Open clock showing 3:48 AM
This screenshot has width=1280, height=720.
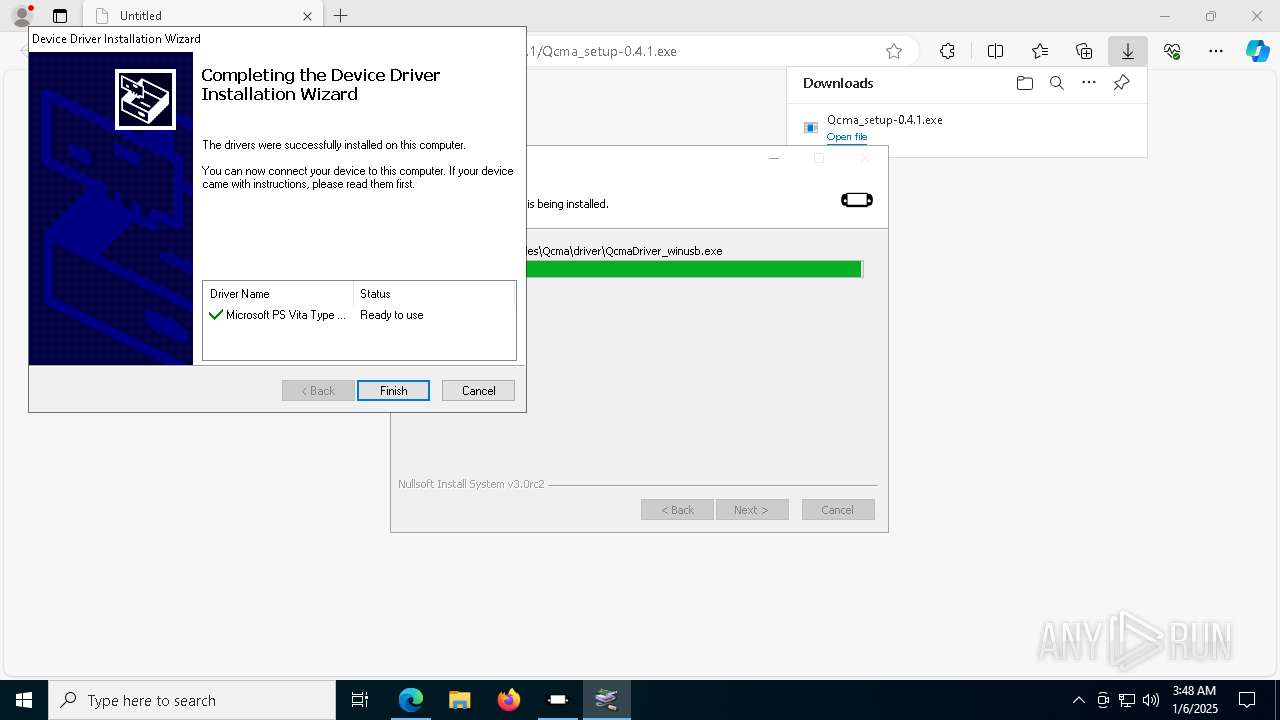1194,700
